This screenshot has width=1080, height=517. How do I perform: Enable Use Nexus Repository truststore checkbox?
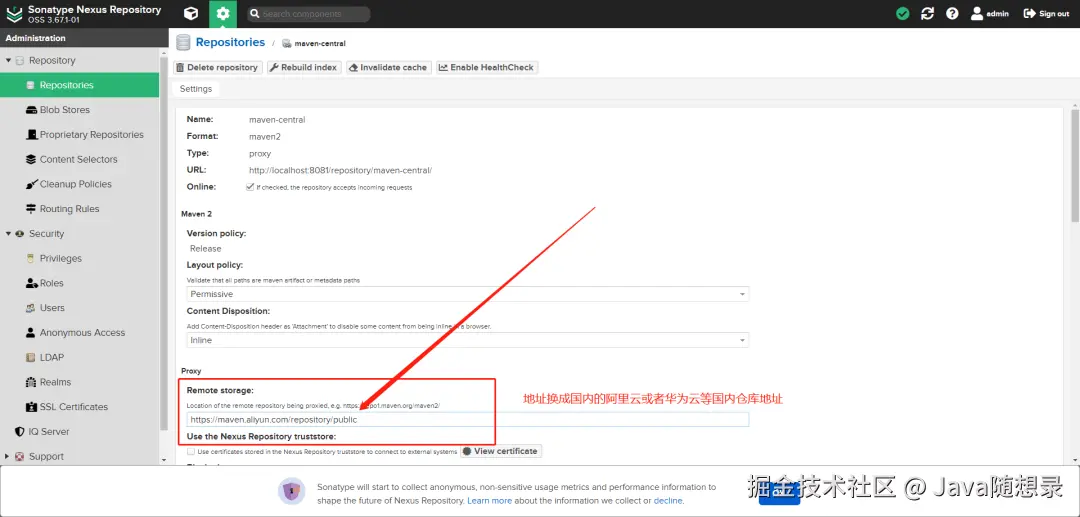point(191,452)
